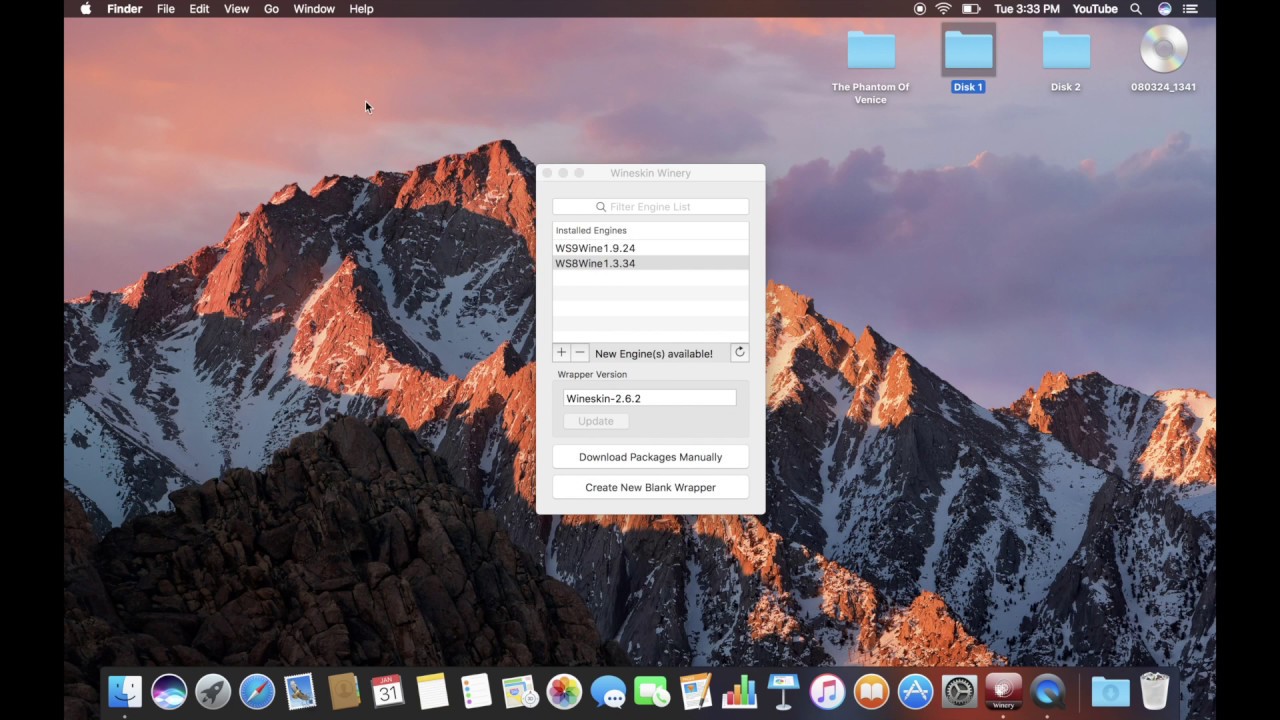
Task: Select The Phantom Of Venice desktop folder
Action: (871, 66)
